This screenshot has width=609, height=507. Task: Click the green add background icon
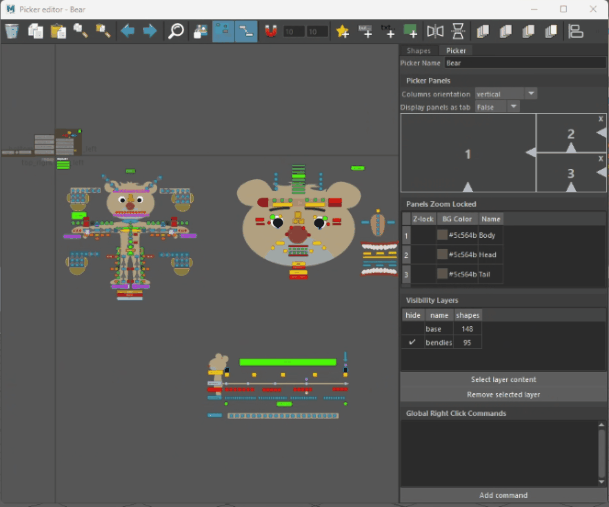tap(411, 31)
